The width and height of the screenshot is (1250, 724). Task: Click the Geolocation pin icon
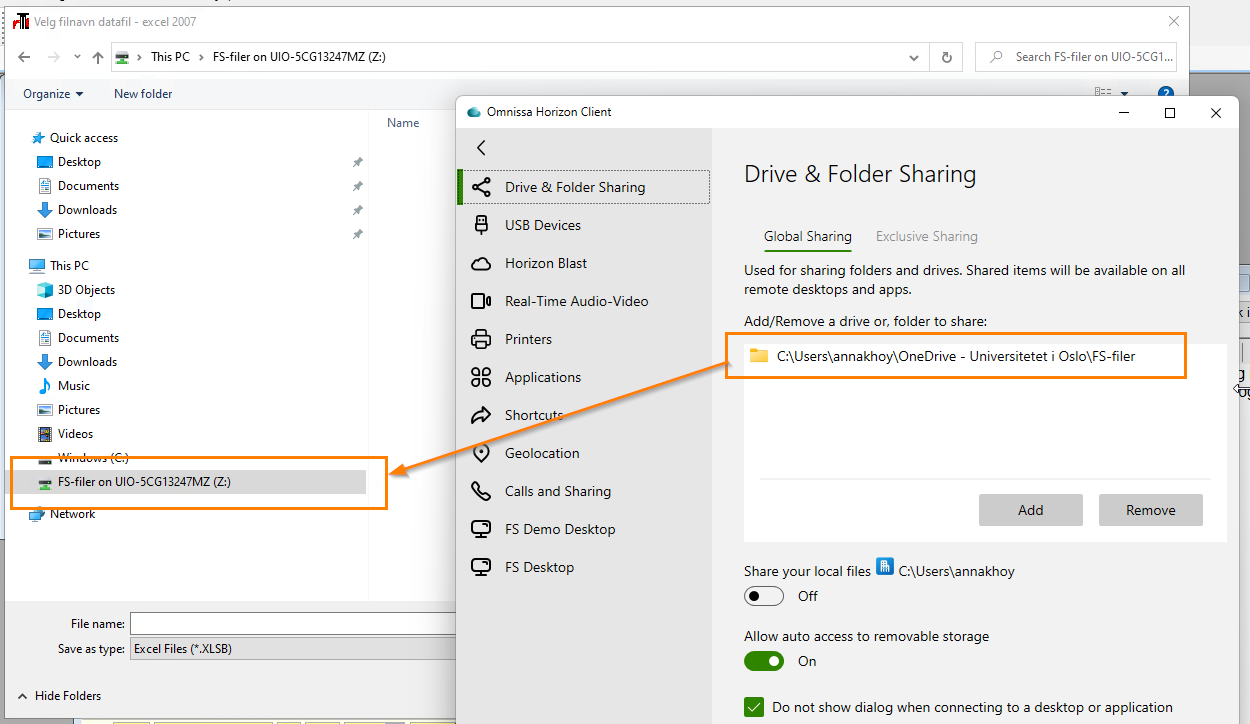tap(481, 453)
